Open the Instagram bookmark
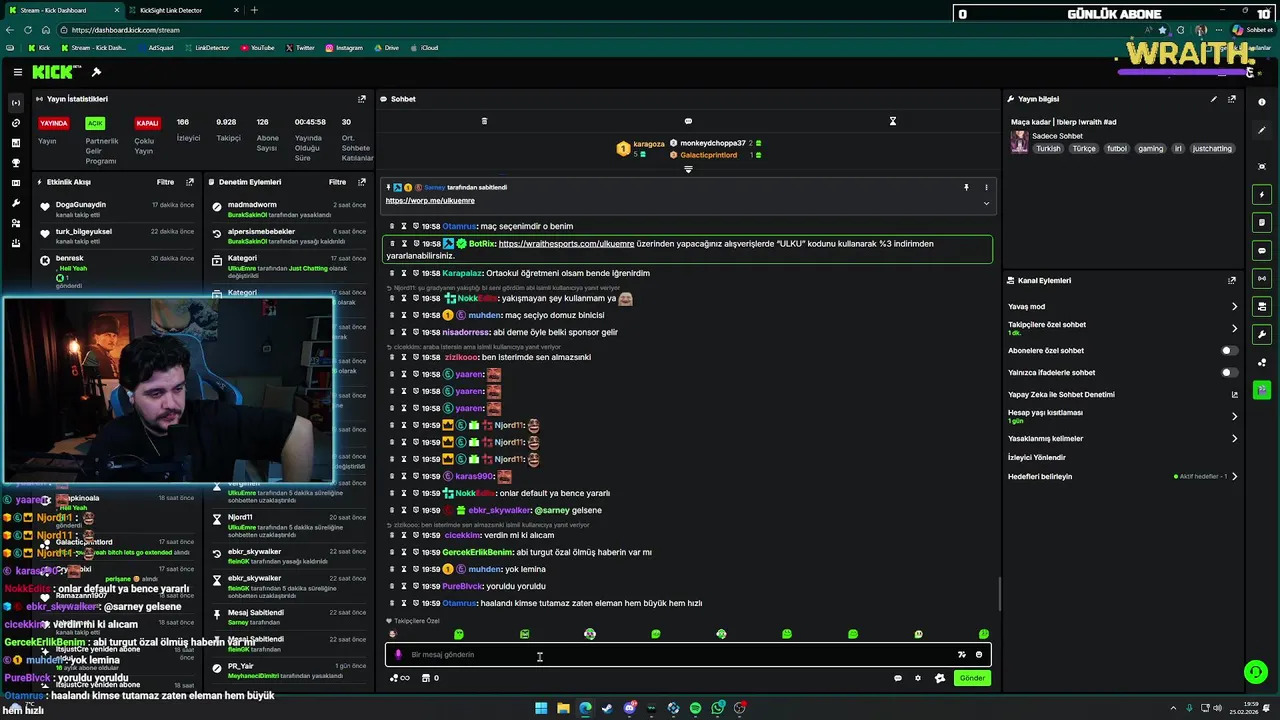Screen dimensions: 1280x720 click(343, 48)
